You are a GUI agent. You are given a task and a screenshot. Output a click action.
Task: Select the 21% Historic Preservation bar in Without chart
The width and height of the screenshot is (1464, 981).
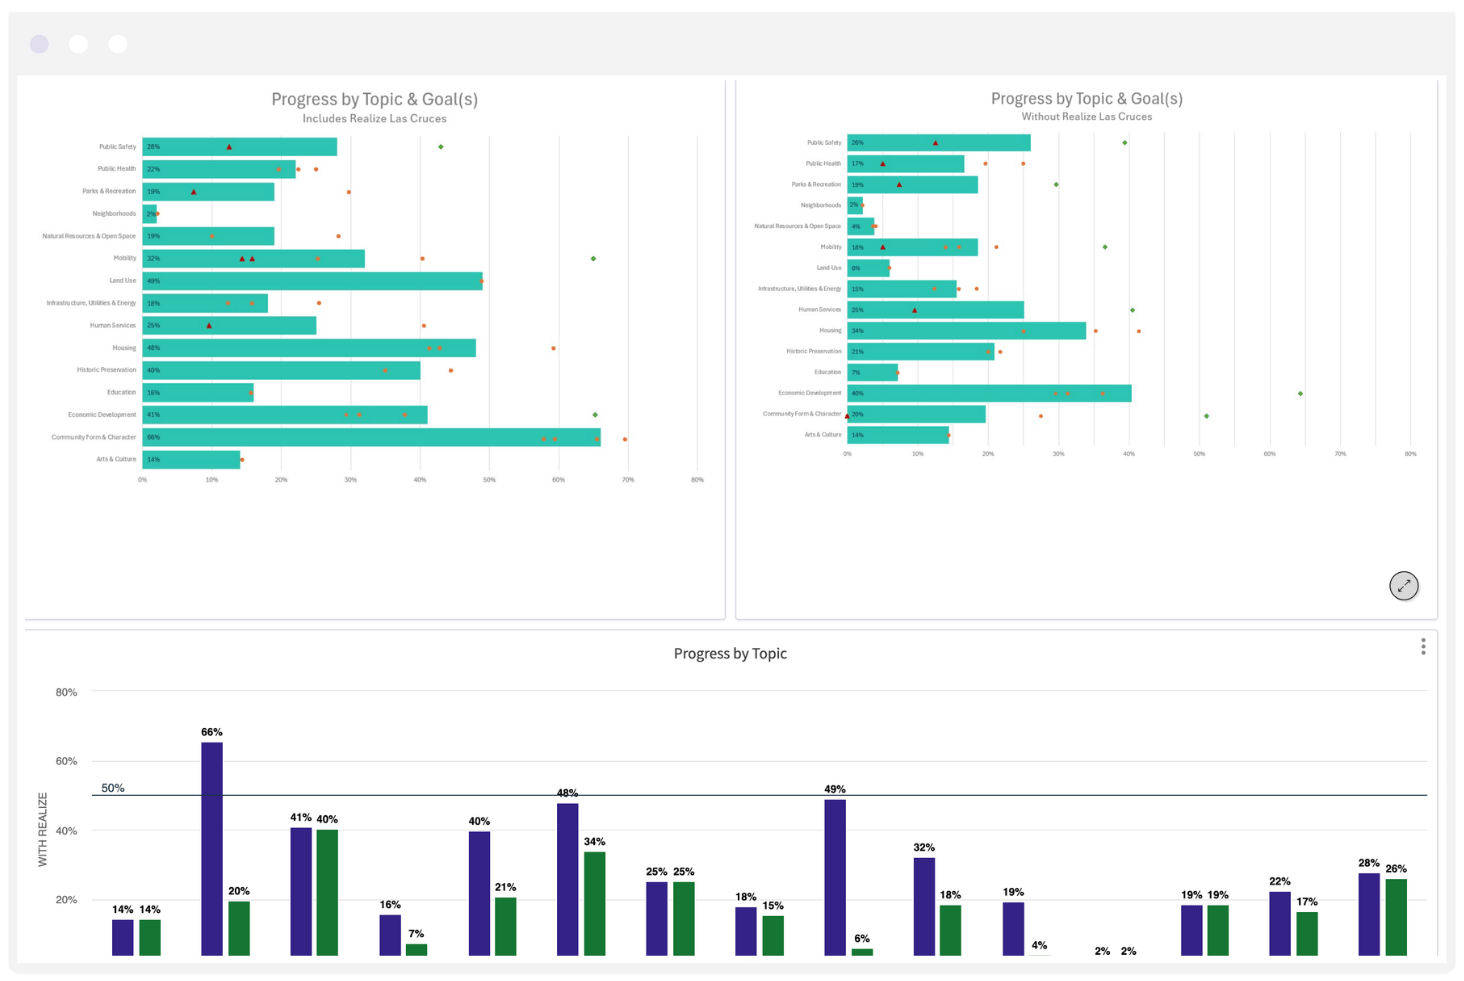921,352
